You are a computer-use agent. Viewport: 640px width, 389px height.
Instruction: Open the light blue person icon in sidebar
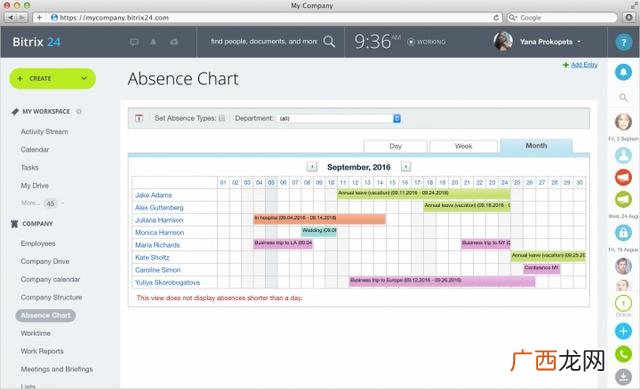coord(623,155)
